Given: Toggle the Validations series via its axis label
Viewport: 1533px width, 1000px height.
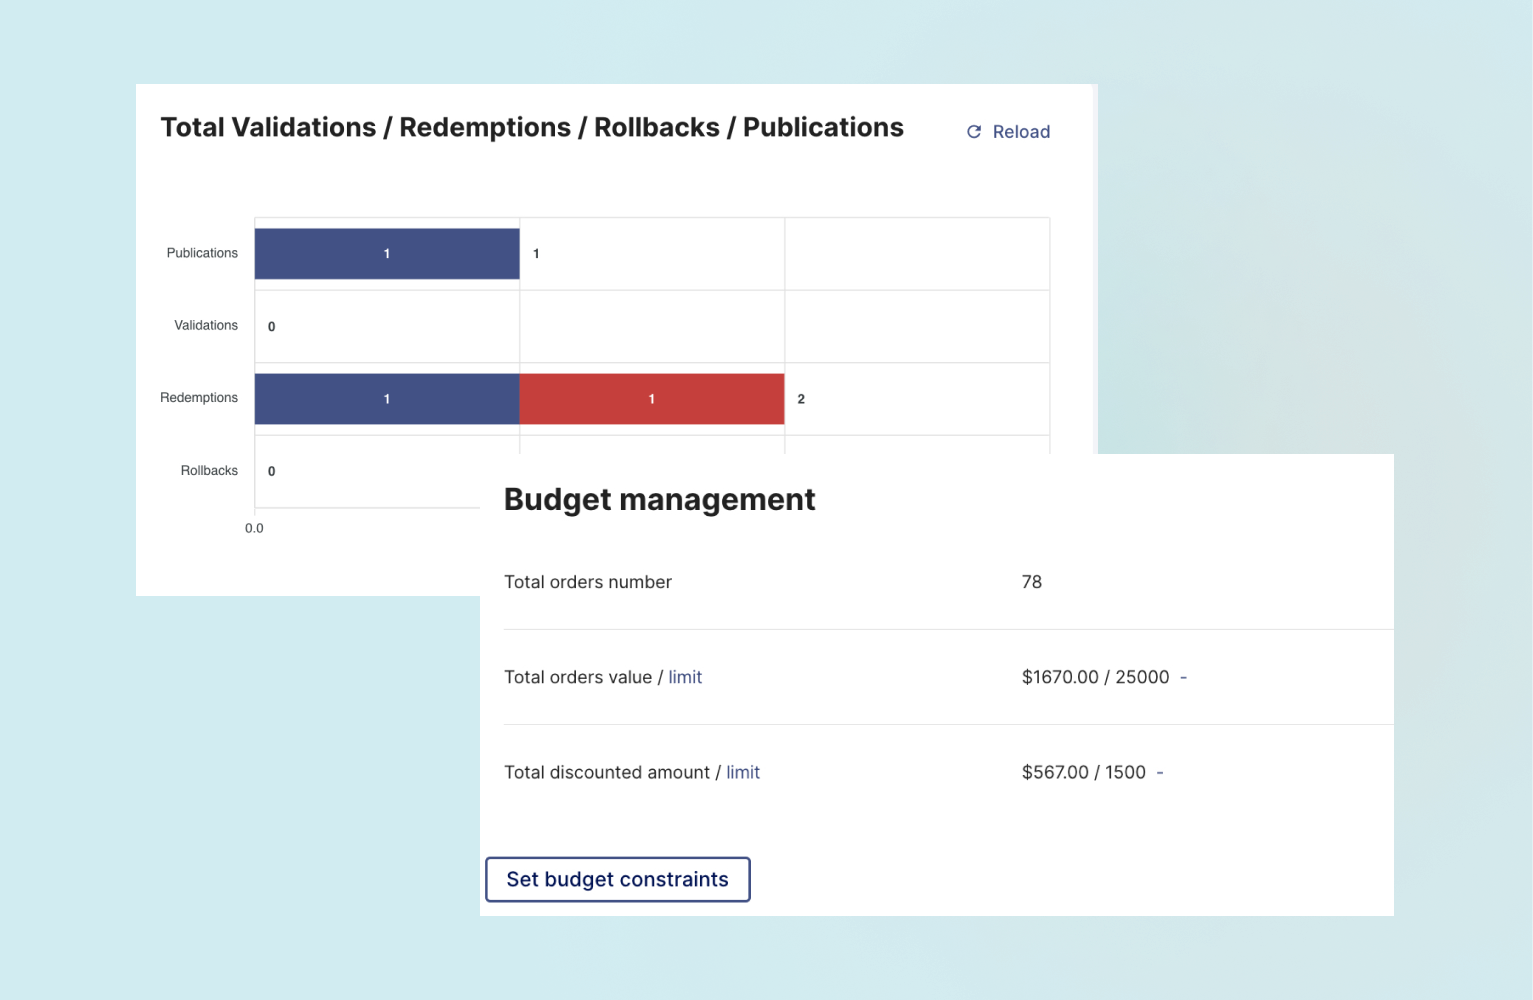Looking at the screenshot, I should click(205, 325).
